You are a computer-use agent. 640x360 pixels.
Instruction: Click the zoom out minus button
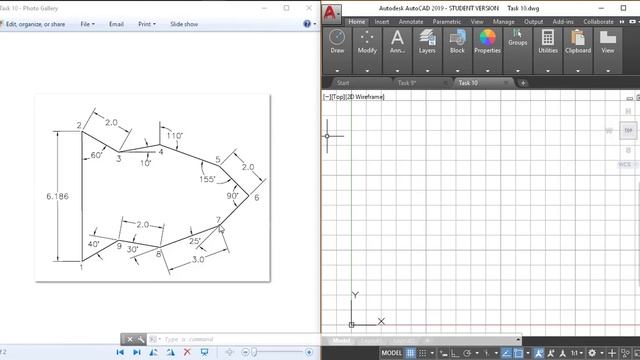click(245, 352)
